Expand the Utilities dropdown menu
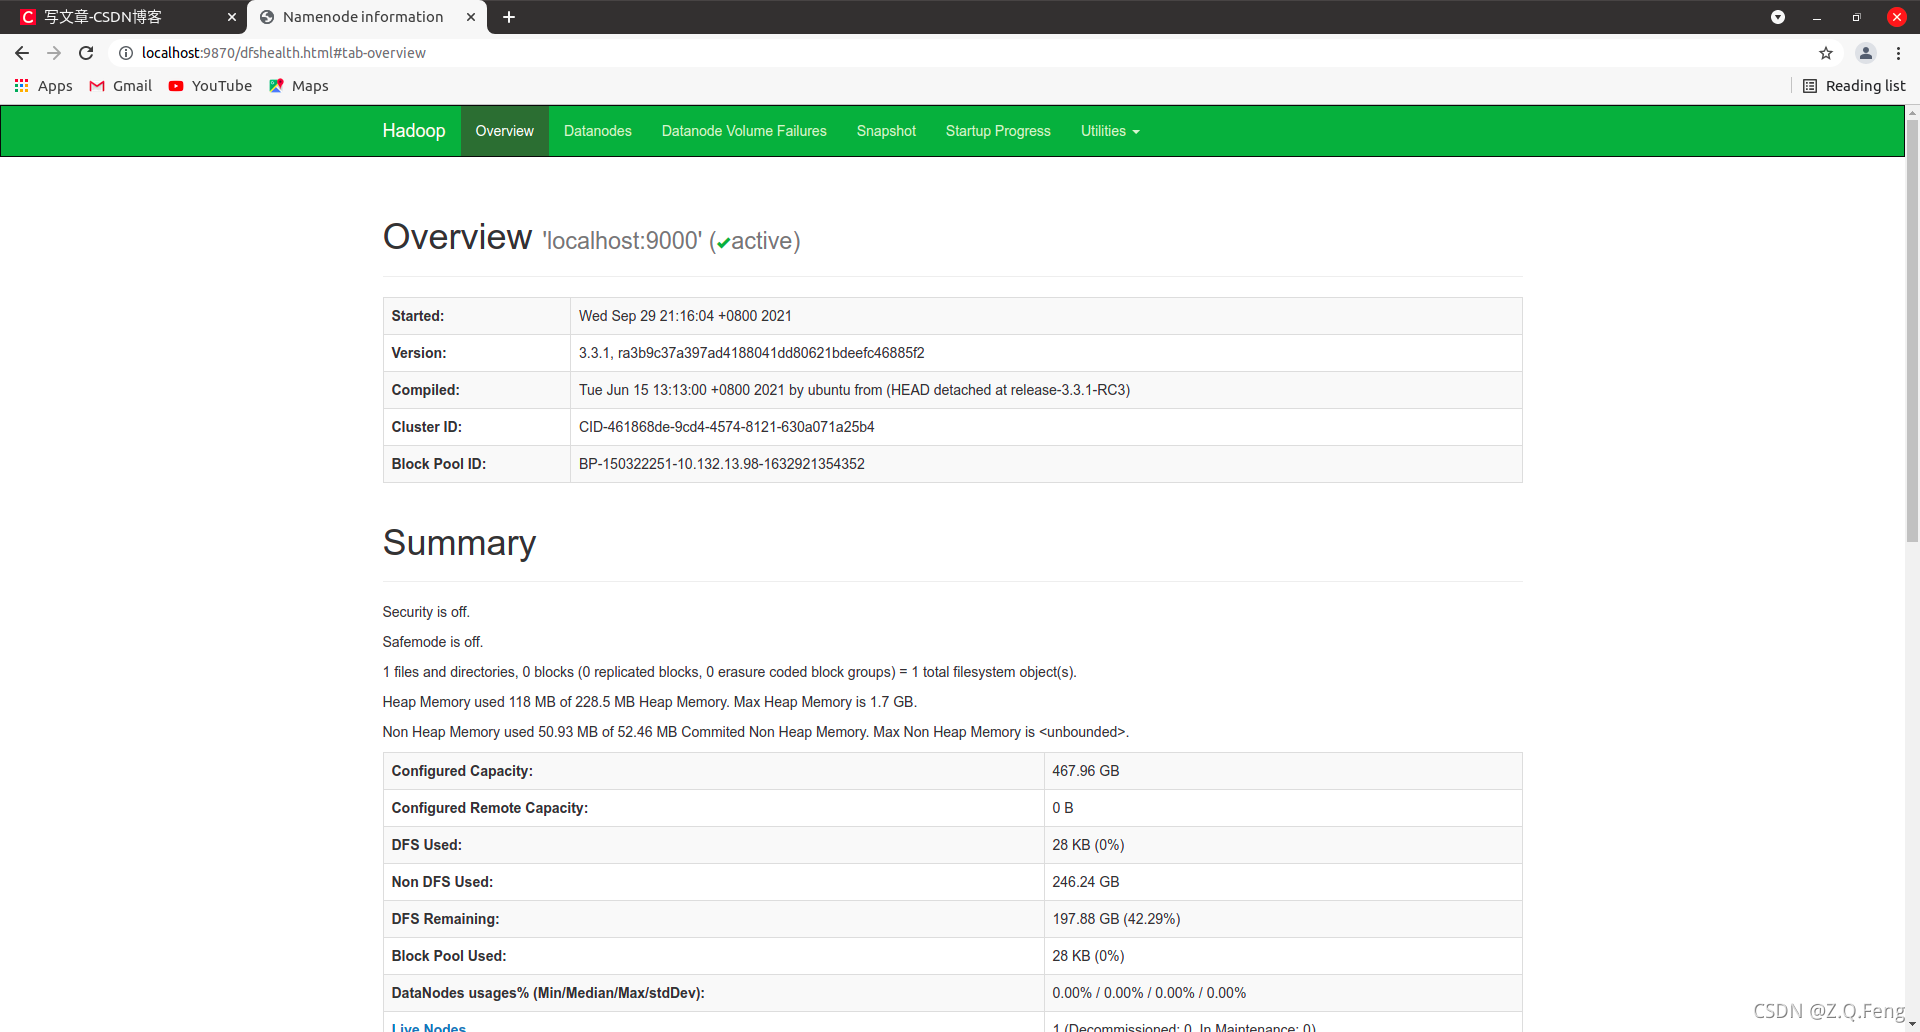The width and height of the screenshot is (1920, 1032). pyautogui.click(x=1110, y=131)
